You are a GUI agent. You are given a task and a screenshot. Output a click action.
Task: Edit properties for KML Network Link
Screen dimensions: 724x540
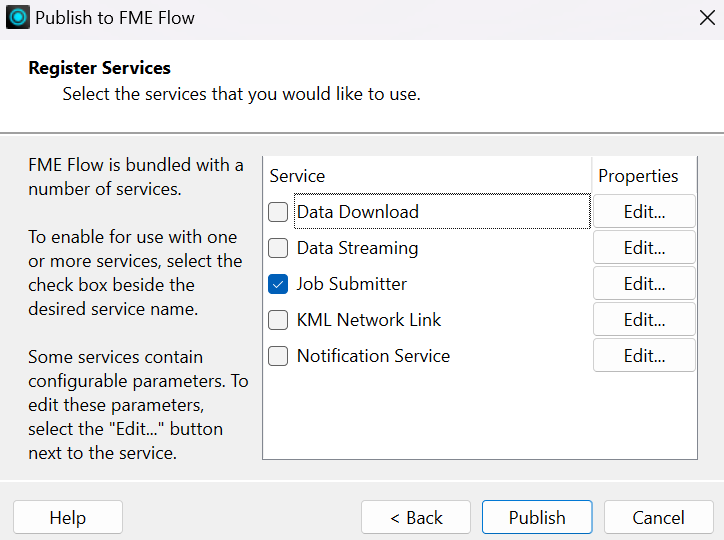644,319
